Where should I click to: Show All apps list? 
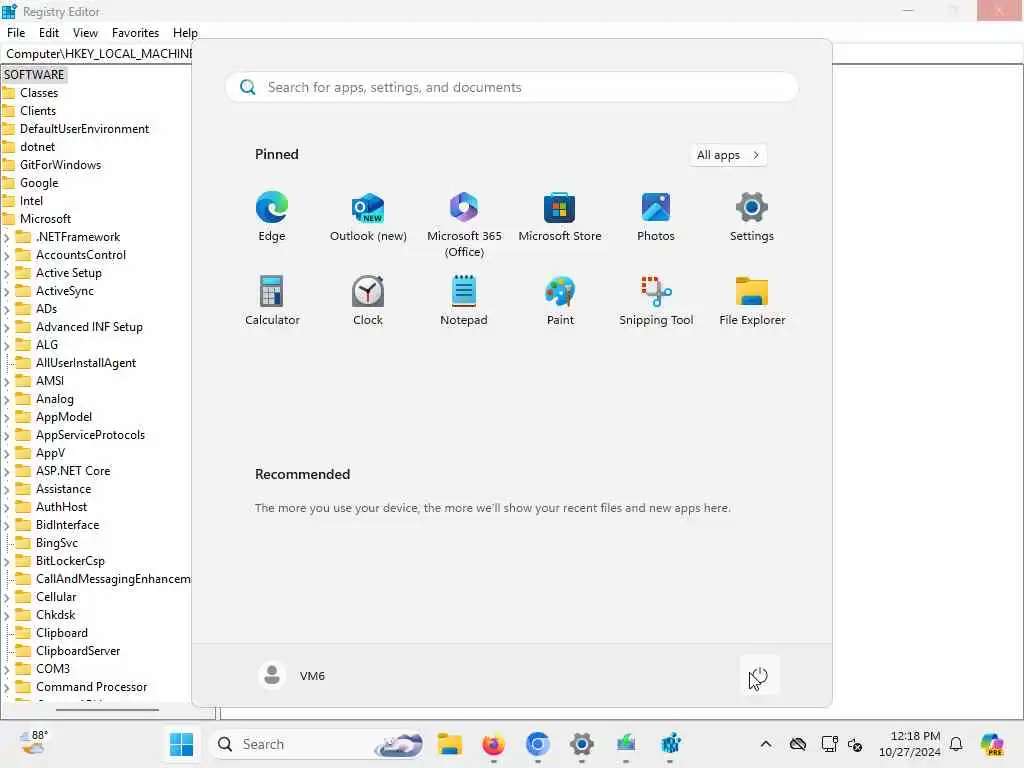click(728, 155)
